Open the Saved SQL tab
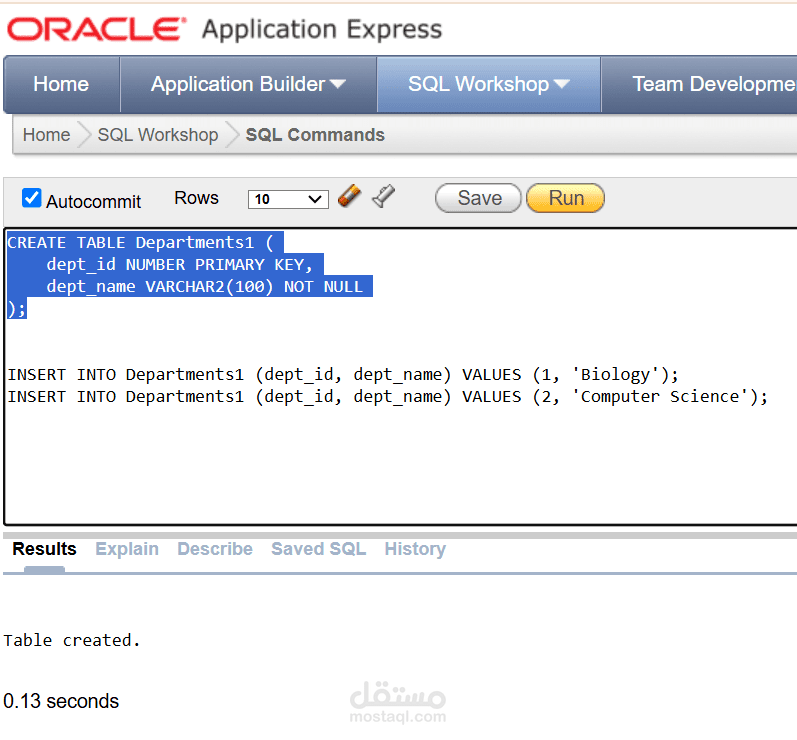 click(x=318, y=549)
